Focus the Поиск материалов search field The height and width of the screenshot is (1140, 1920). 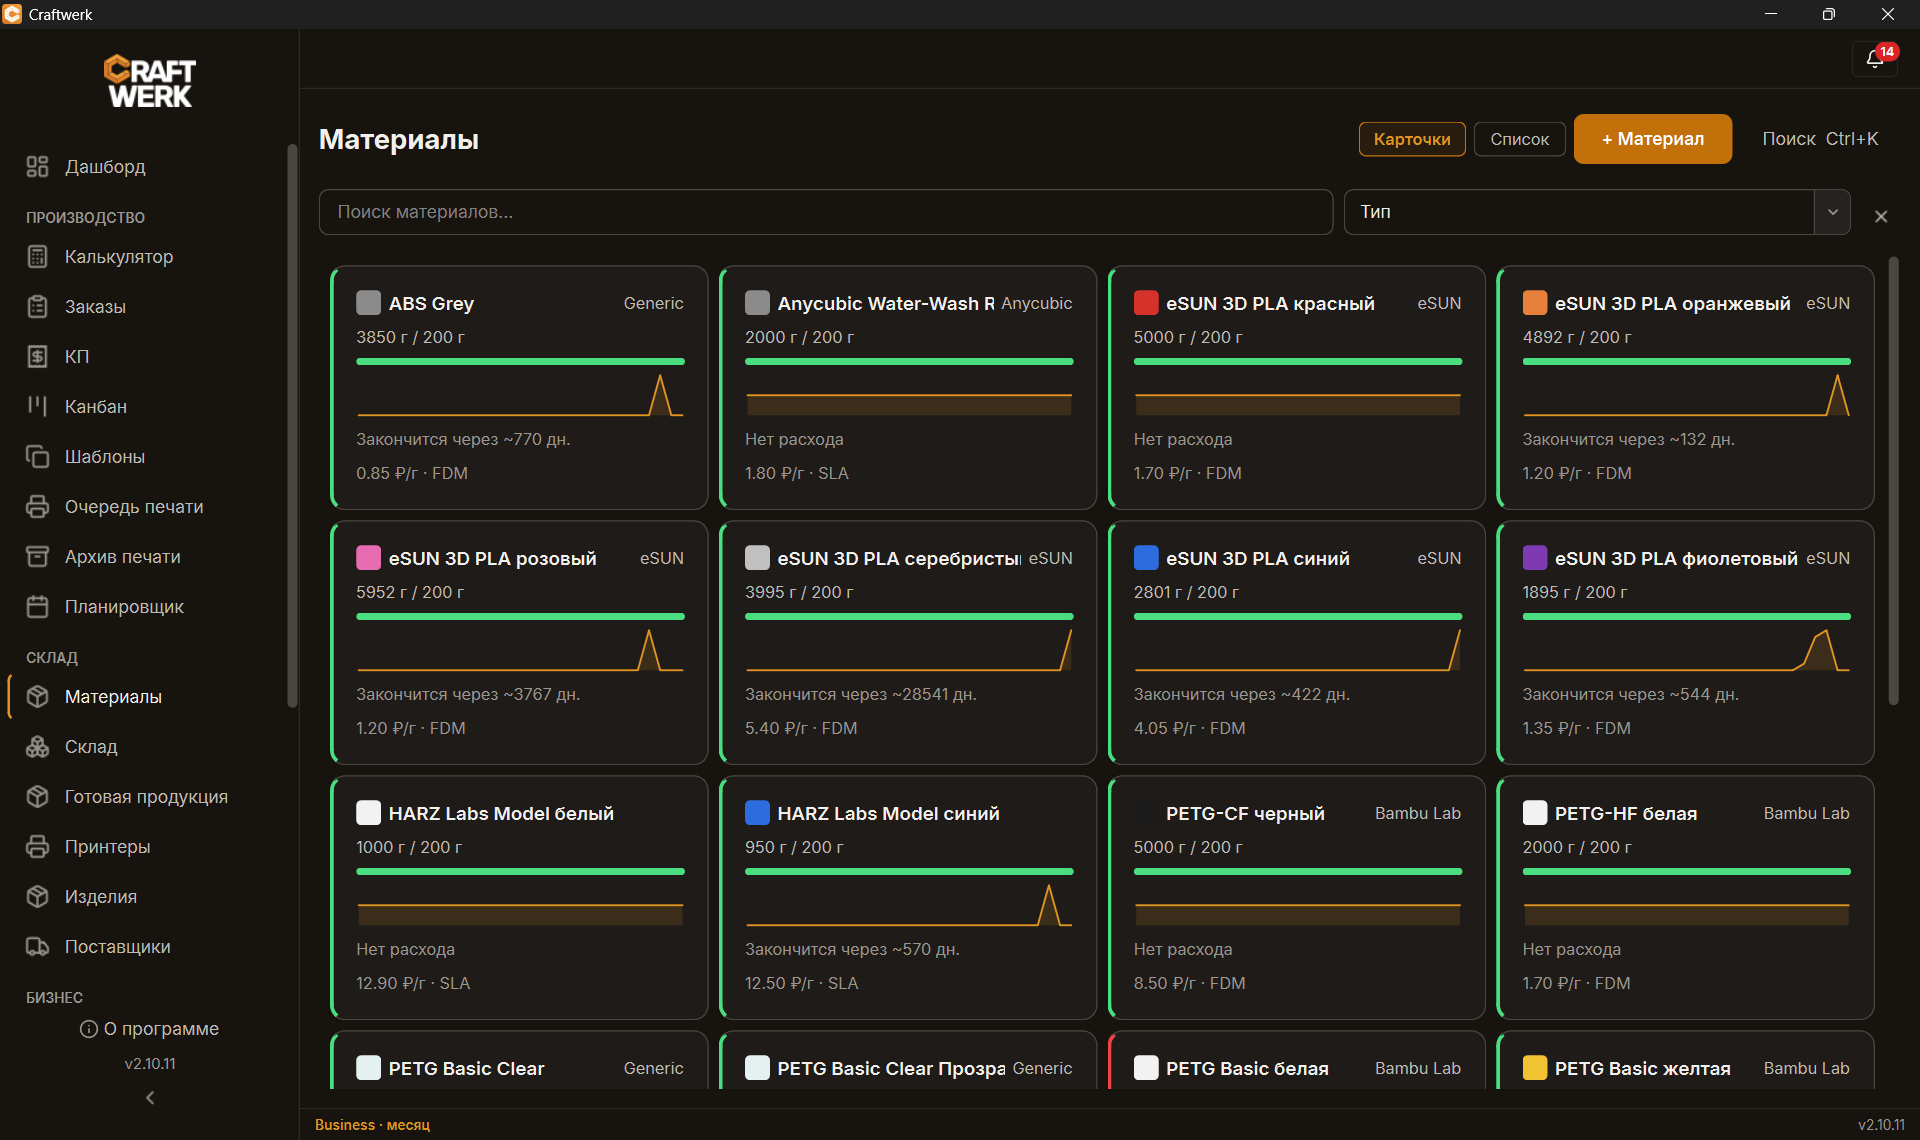point(826,212)
